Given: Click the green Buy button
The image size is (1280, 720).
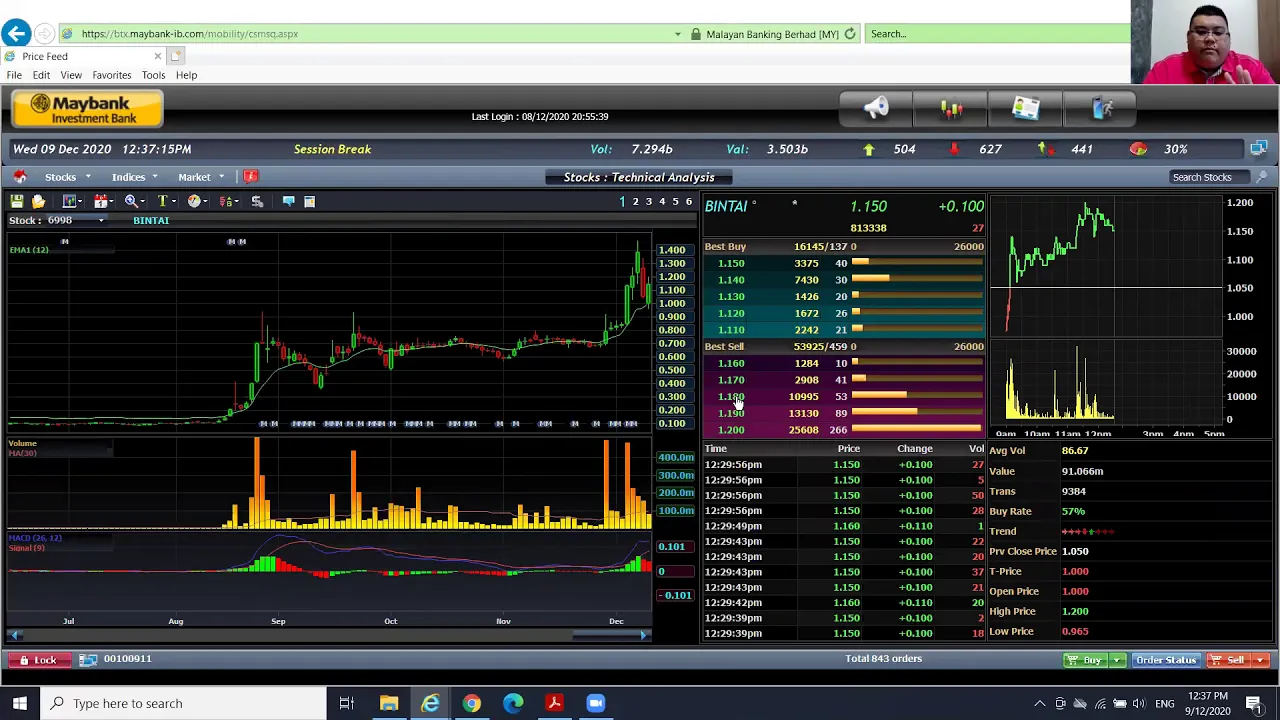Looking at the screenshot, I should [1085, 660].
